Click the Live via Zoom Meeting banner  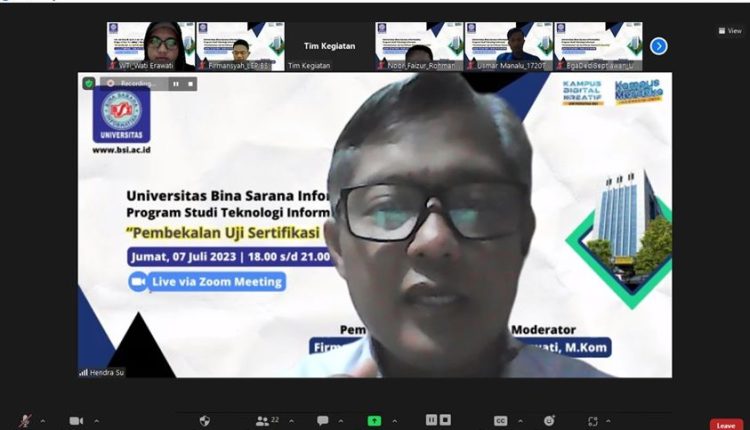207,282
